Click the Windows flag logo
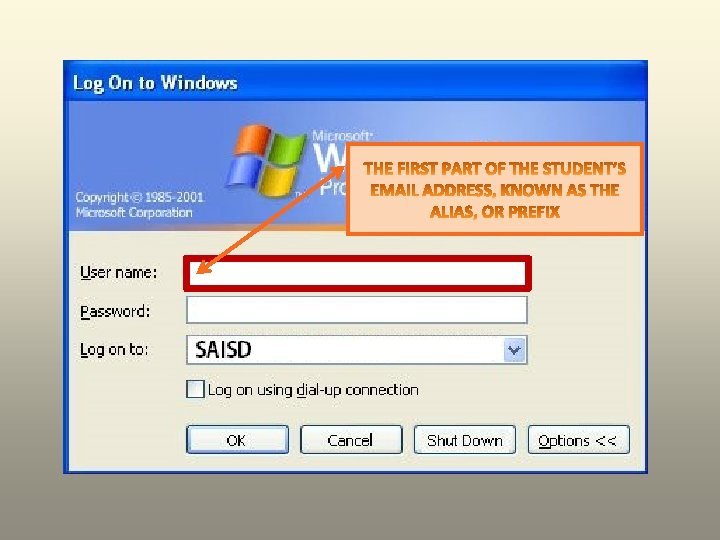The width and height of the screenshot is (720, 540). coord(265,160)
